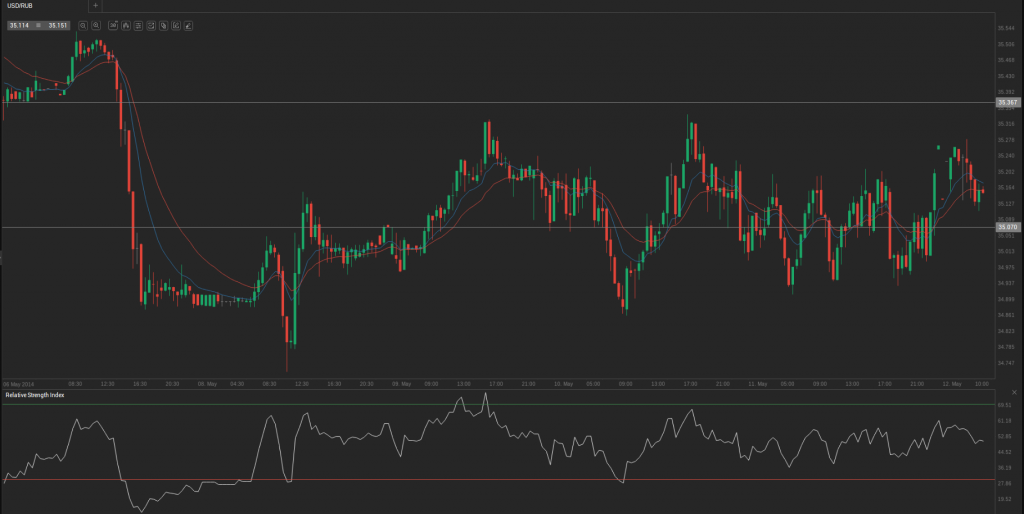Click the upper horizontal line at 35.367
The width and height of the screenshot is (1024, 514).
(x=500, y=102)
